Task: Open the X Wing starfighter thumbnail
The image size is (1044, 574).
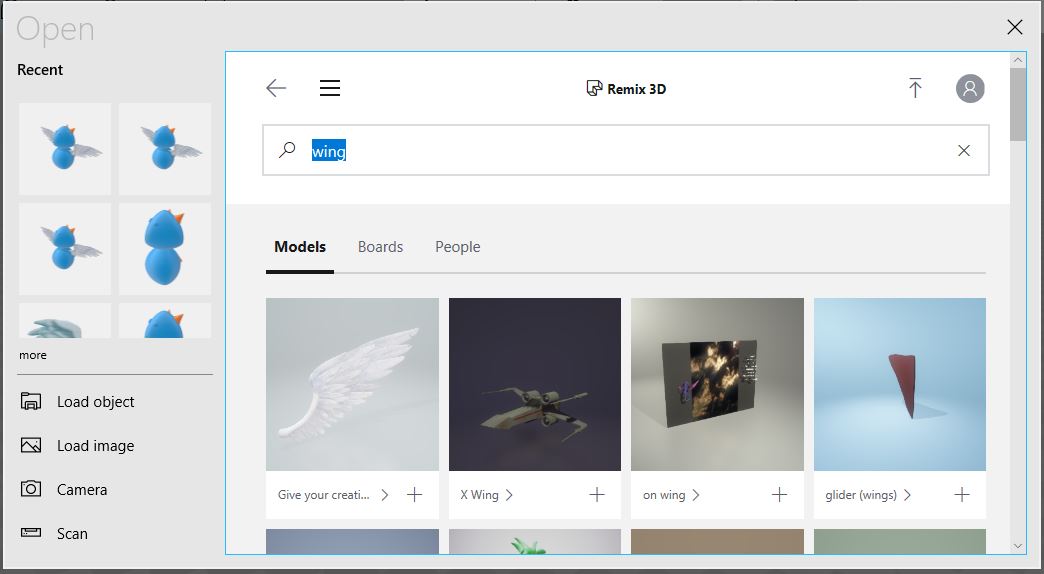Action: tap(535, 384)
